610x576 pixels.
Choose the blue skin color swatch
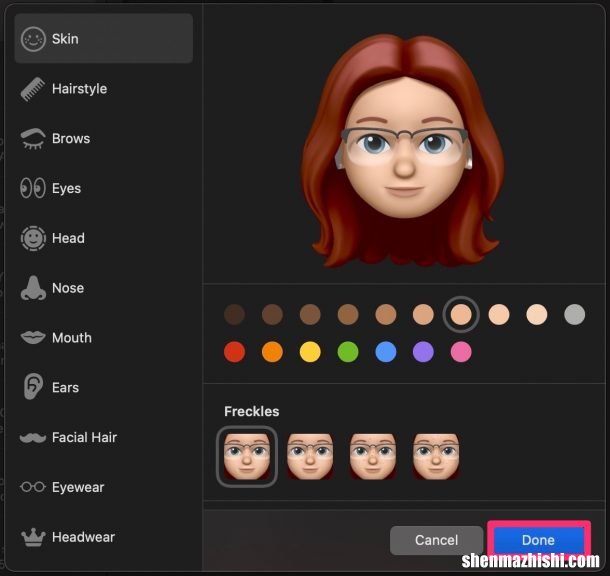click(386, 352)
